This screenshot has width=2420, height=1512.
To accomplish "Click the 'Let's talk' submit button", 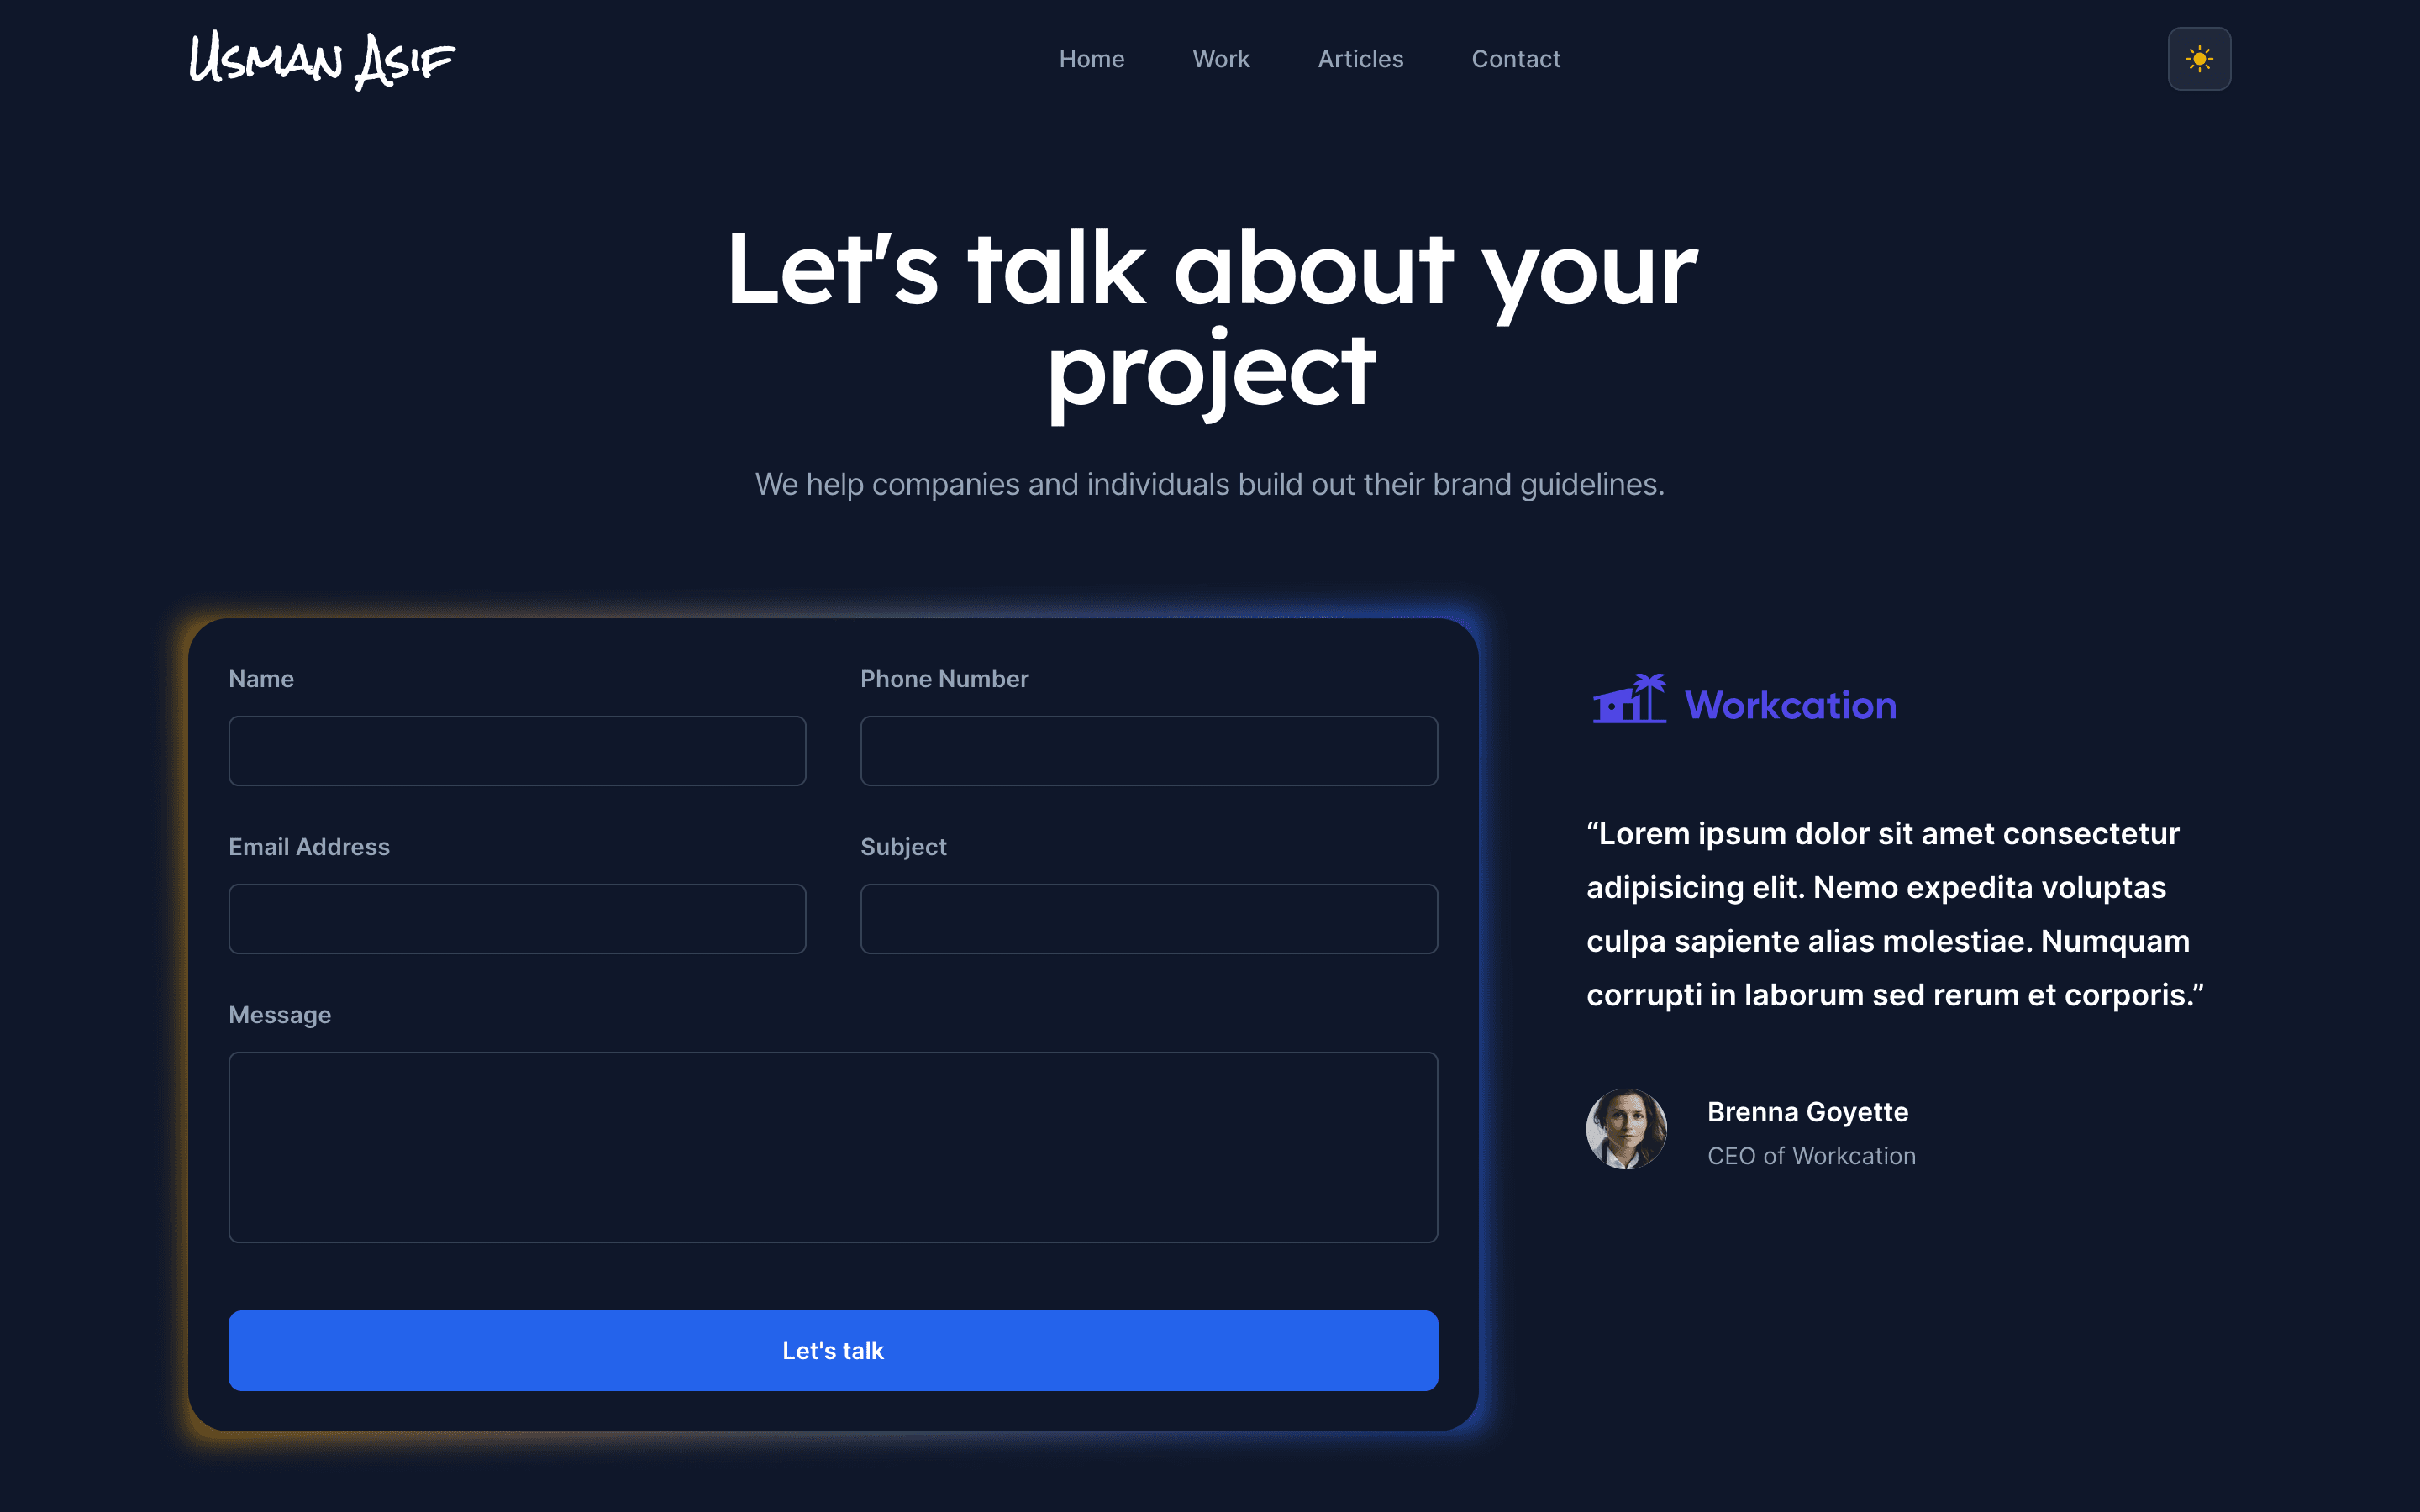I will (x=833, y=1350).
